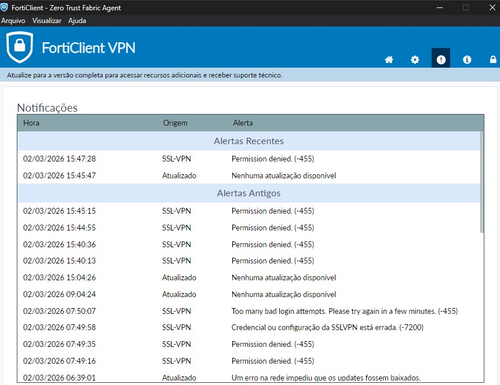Select the 02/03/2026 15:45:47 timestamp

point(59,176)
